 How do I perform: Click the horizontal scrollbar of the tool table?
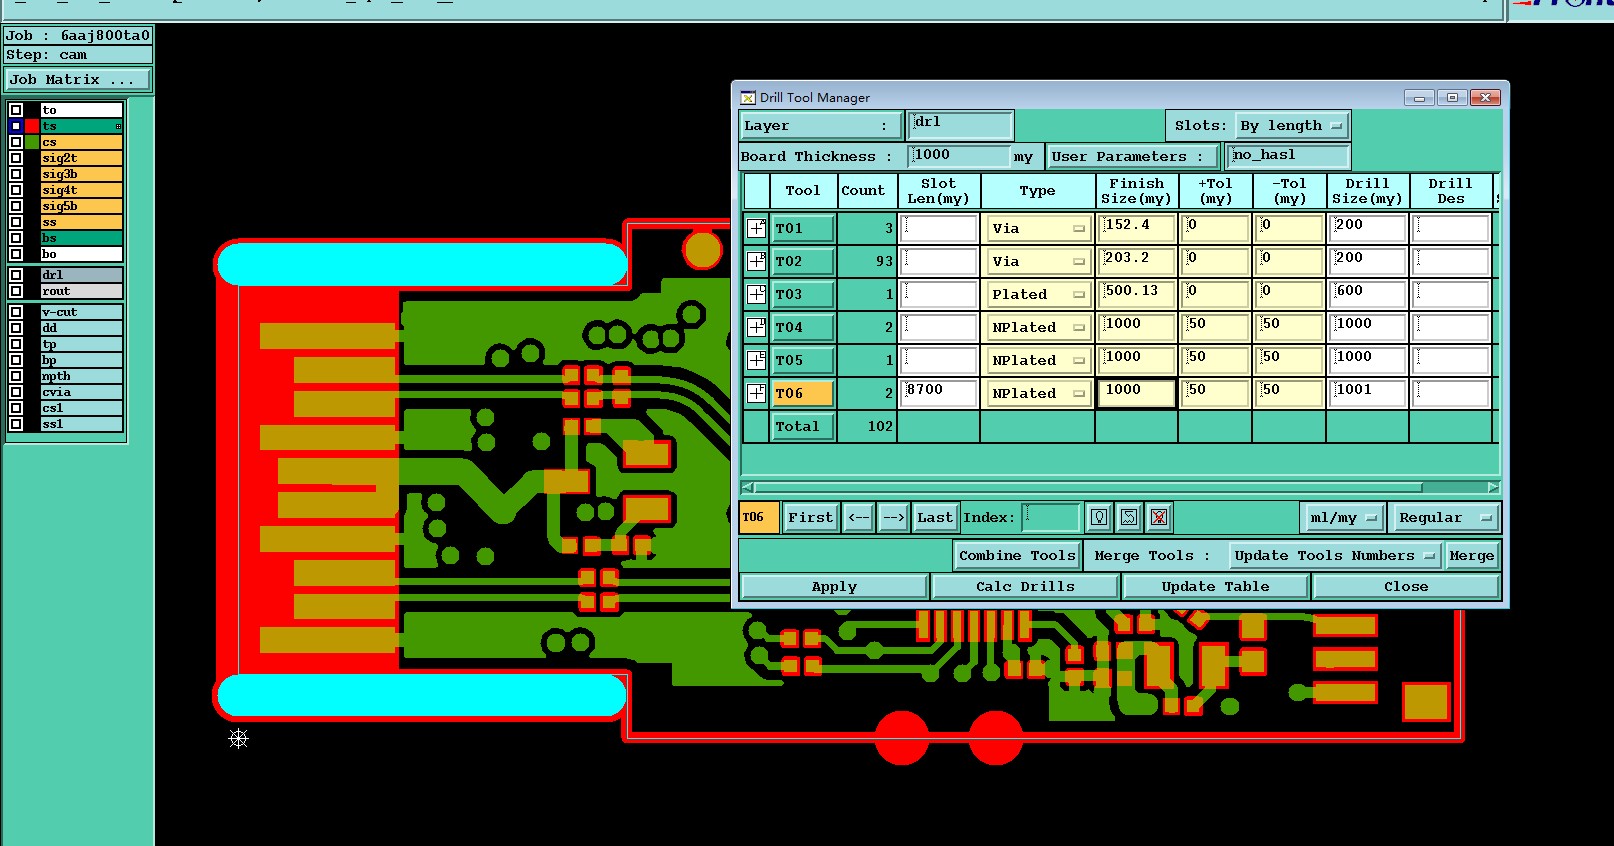pyautogui.click(x=1120, y=487)
